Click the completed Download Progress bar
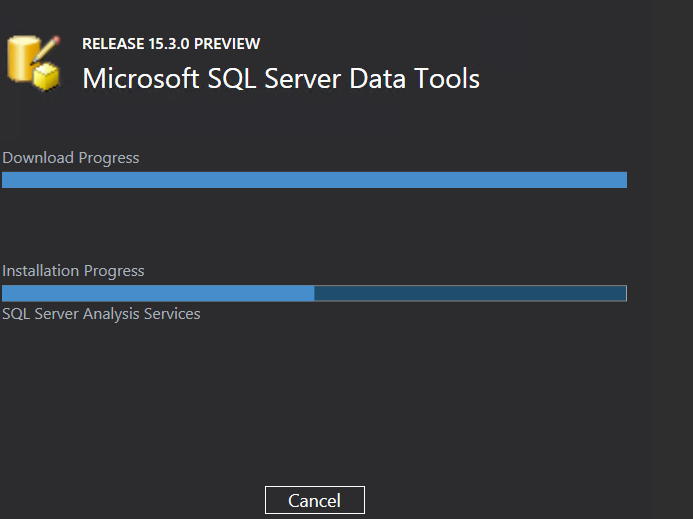Screen dimensions: 693x519 pyautogui.click(x=314, y=180)
